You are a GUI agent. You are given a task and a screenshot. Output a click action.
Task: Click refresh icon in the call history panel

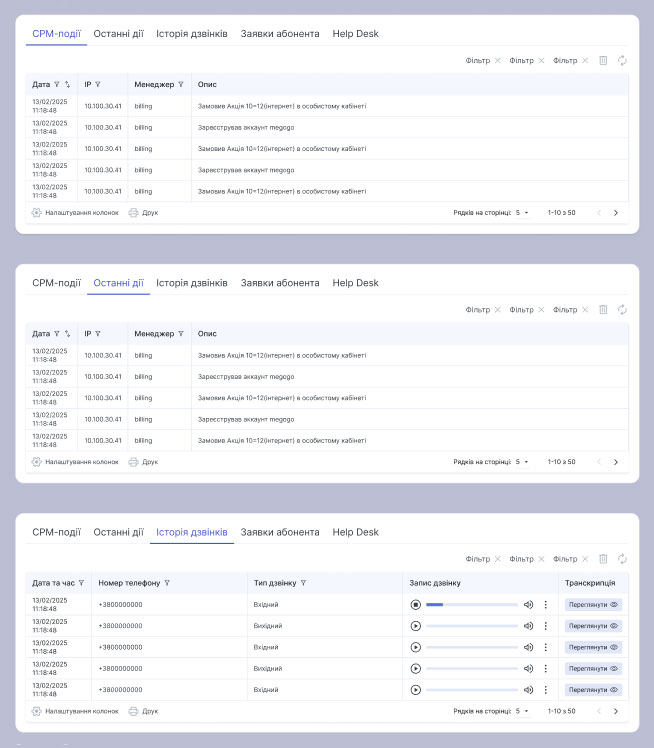coord(622,559)
